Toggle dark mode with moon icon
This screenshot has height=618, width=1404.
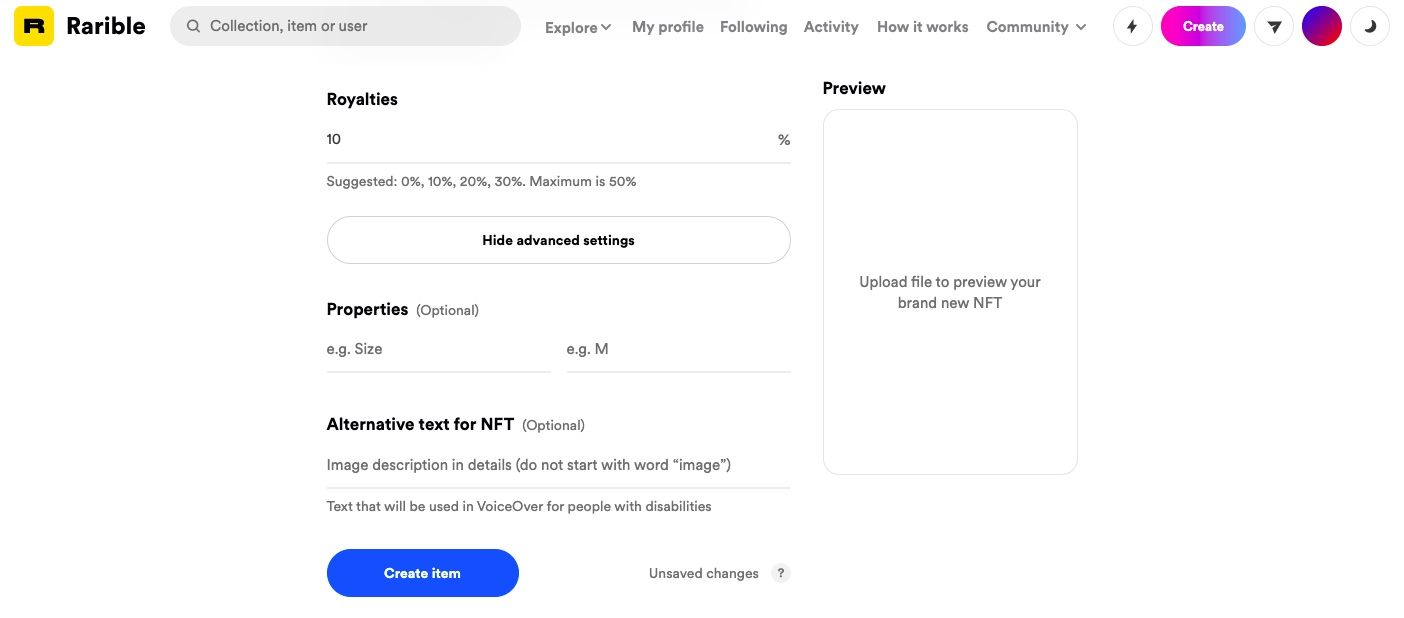pyautogui.click(x=1370, y=27)
